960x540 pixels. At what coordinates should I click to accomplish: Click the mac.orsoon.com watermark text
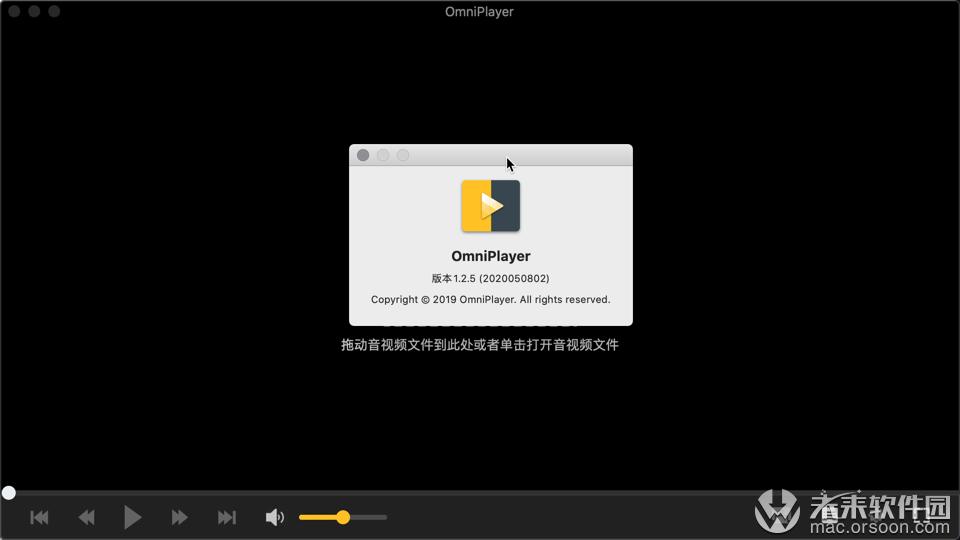coord(858,526)
